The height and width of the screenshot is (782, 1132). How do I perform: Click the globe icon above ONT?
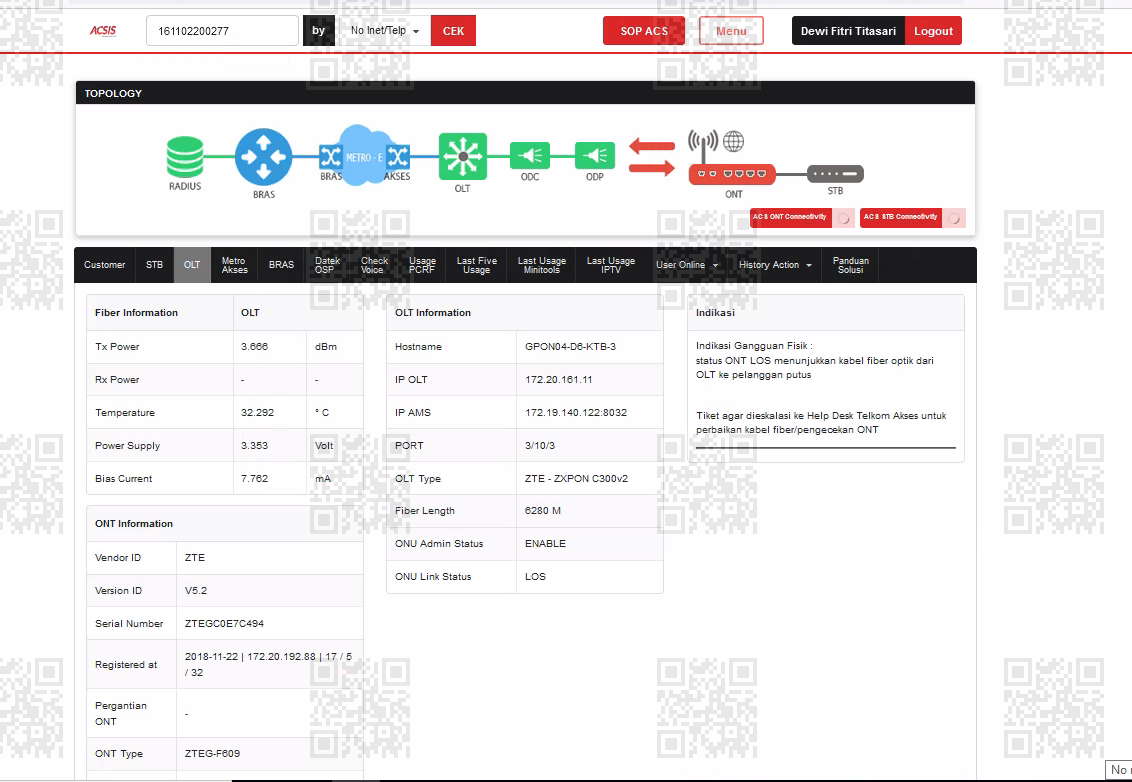(x=733, y=142)
